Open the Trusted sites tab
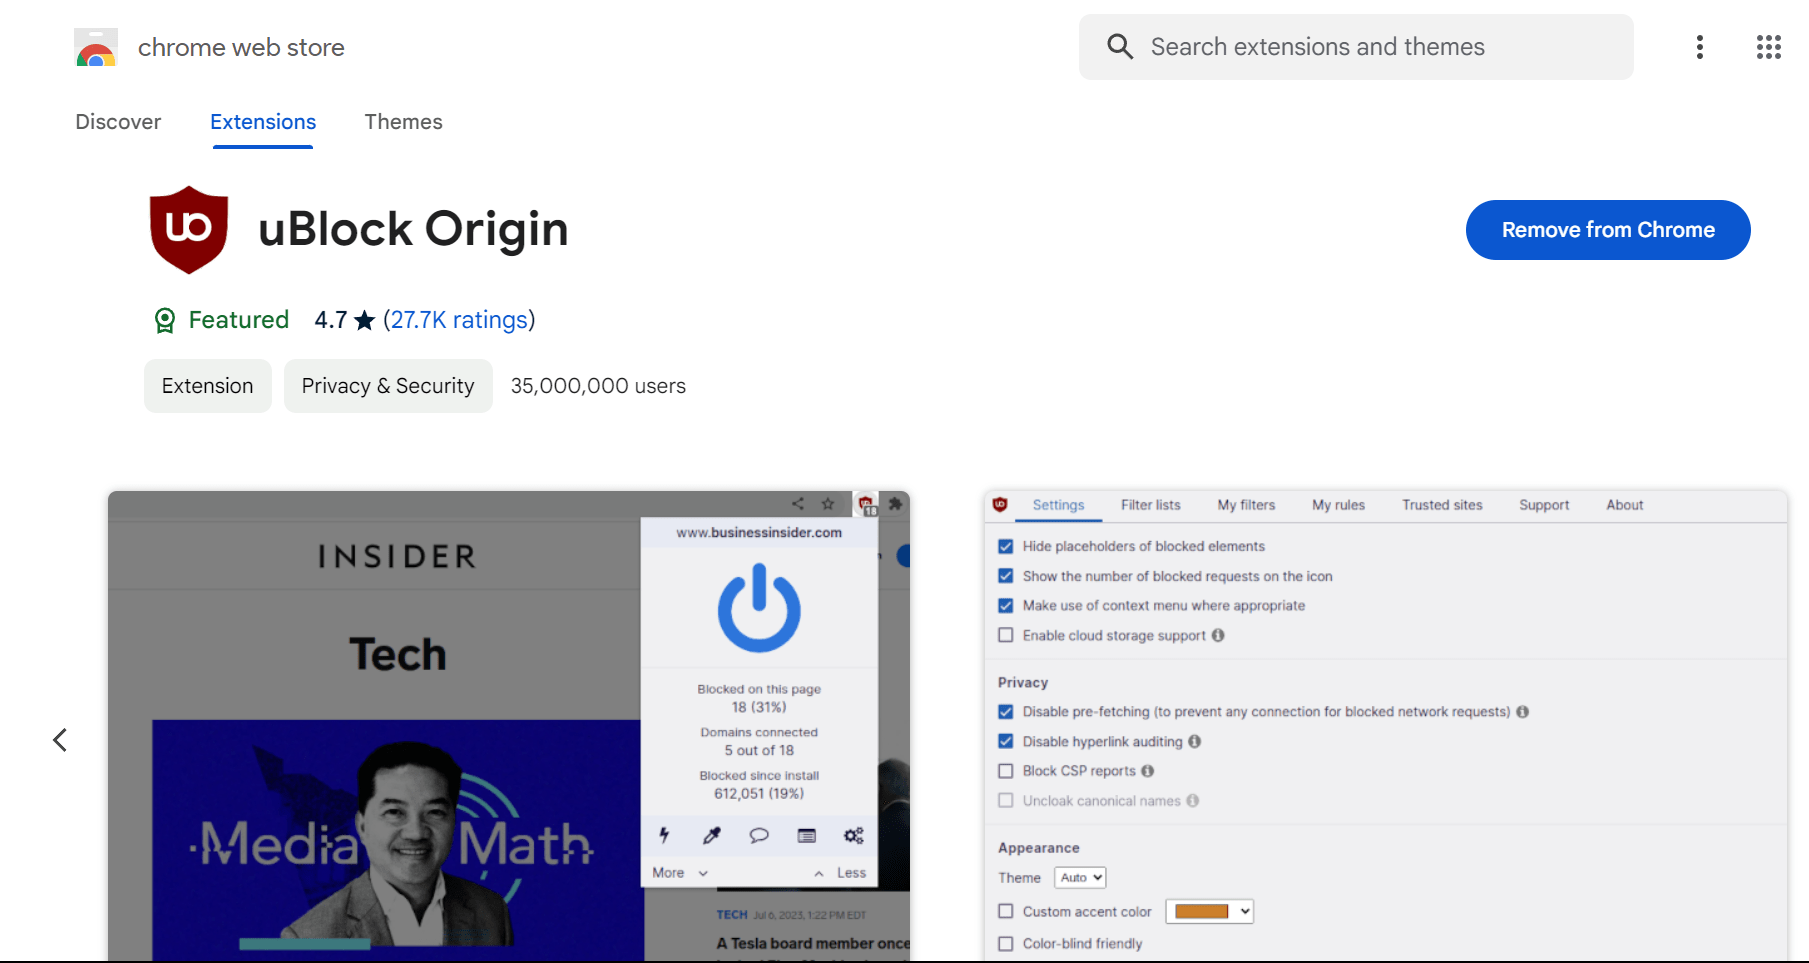1809x963 pixels. click(x=1442, y=505)
